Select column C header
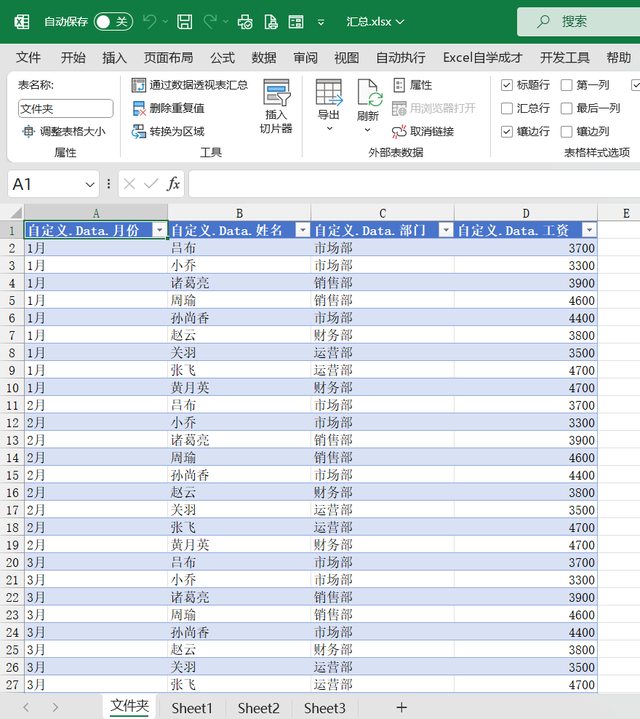The width and height of the screenshot is (640, 719). point(382,213)
